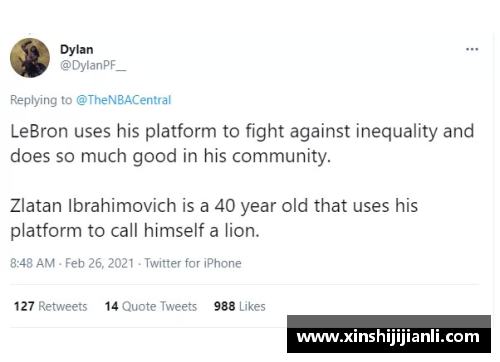Viewport: 500px width, 362px height.
Task: Click the Zlatan Ibrahimovich paragraph
Action: [214, 218]
